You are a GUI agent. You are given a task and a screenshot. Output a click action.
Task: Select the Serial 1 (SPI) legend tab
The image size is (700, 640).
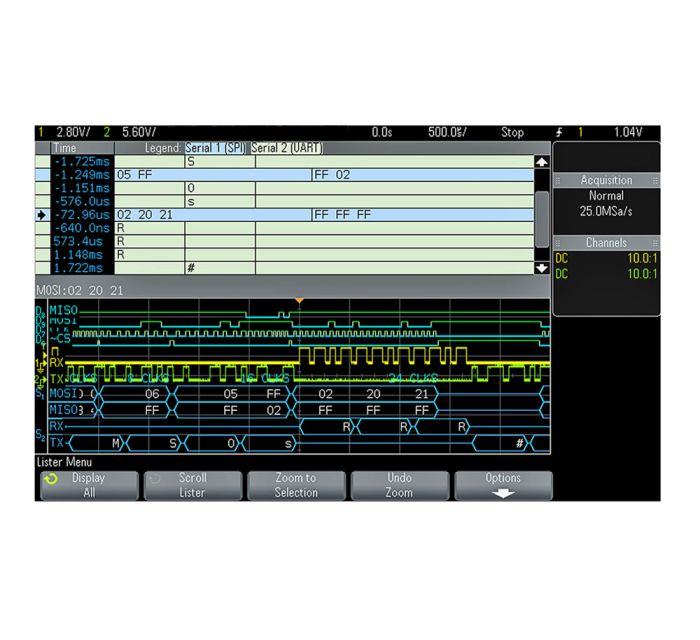[215, 148]
